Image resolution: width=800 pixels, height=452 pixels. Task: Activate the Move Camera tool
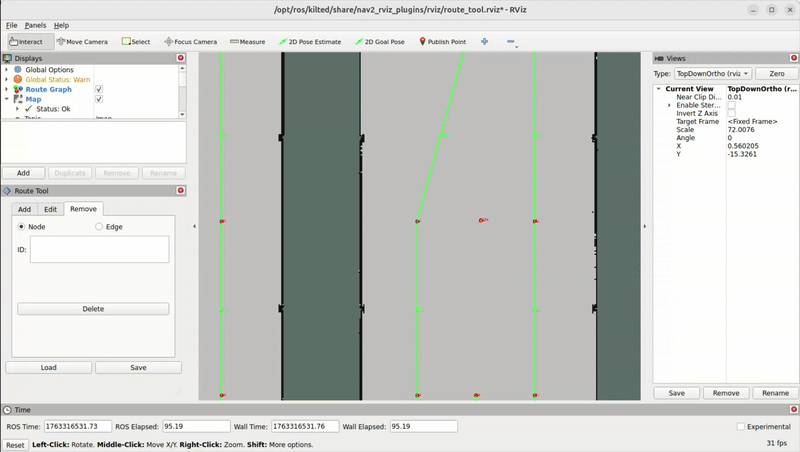pyautogui.click(x=82, y=42)
